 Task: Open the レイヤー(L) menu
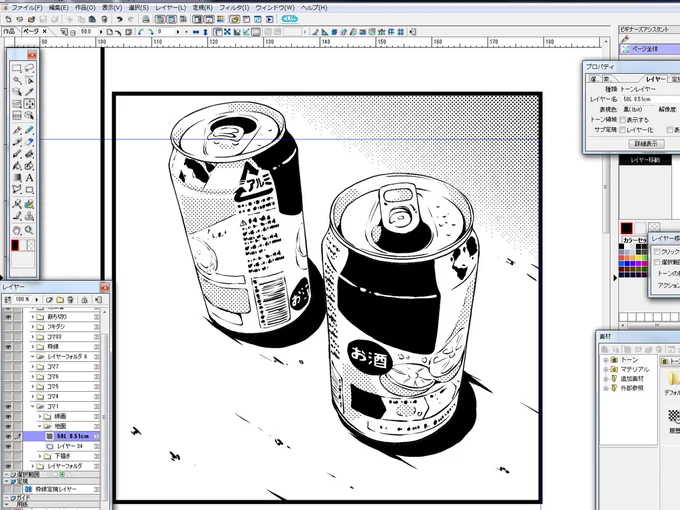pyautogui.click(x=171, y=8)
